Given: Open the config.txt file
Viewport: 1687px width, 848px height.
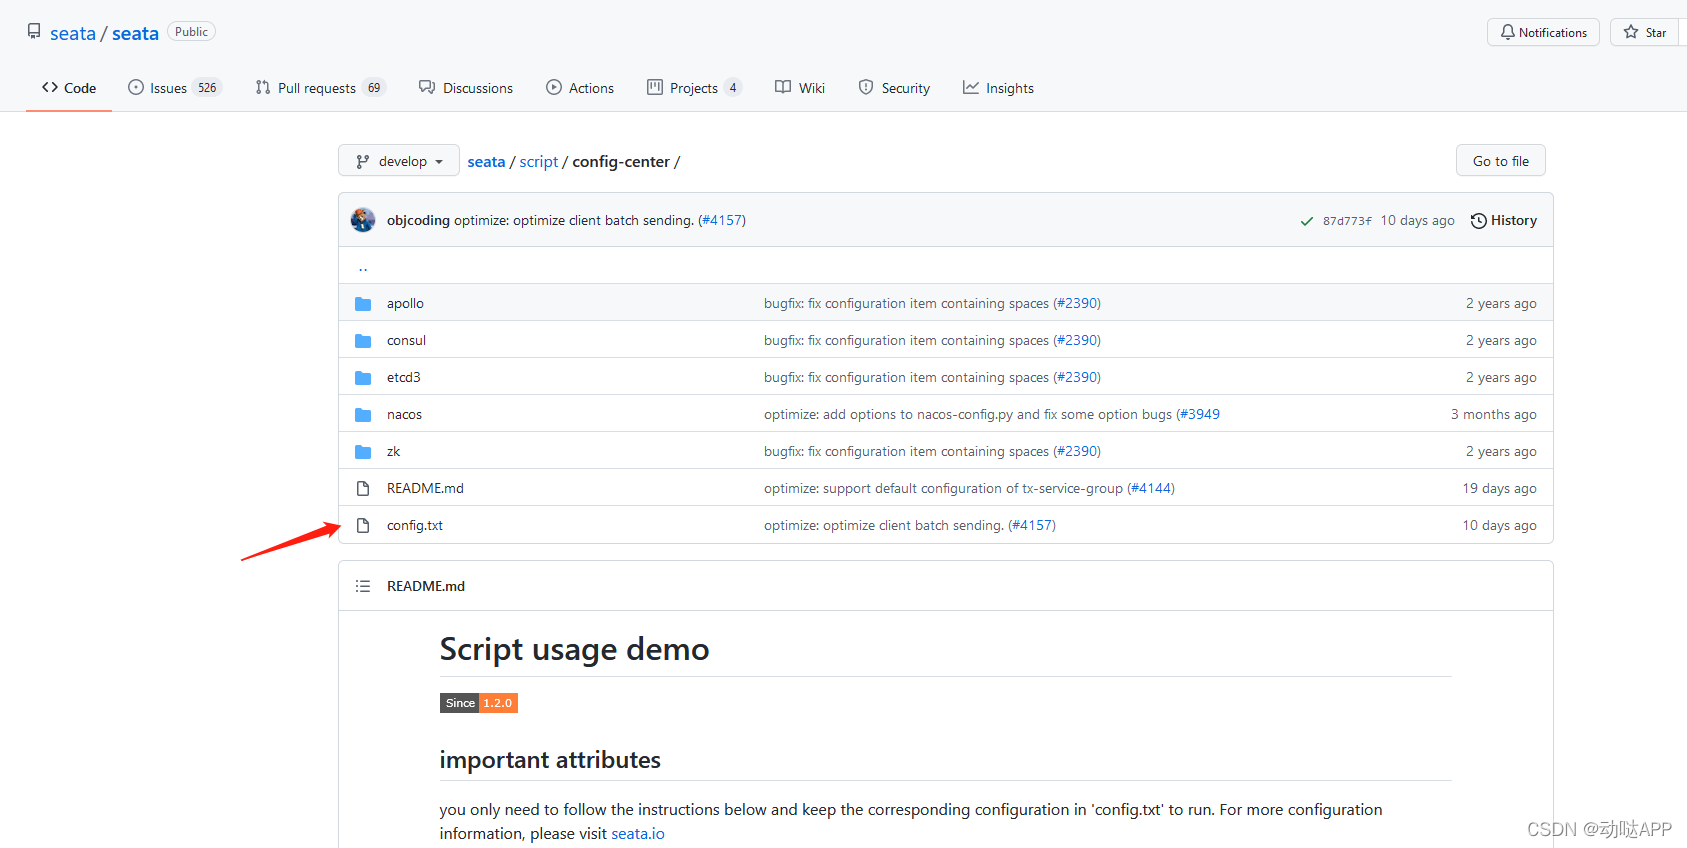Looking at the screenshot, I should (x=415, y=525).
